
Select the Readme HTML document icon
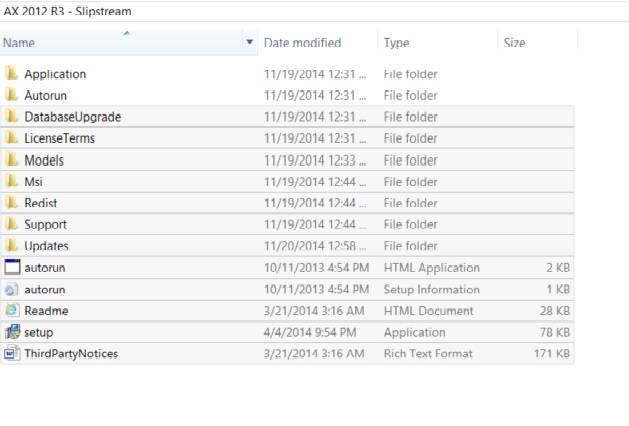pos(12,310)
